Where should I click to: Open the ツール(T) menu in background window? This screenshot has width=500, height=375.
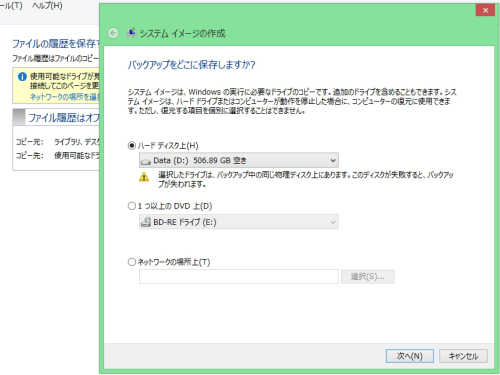tap(11, 6)
